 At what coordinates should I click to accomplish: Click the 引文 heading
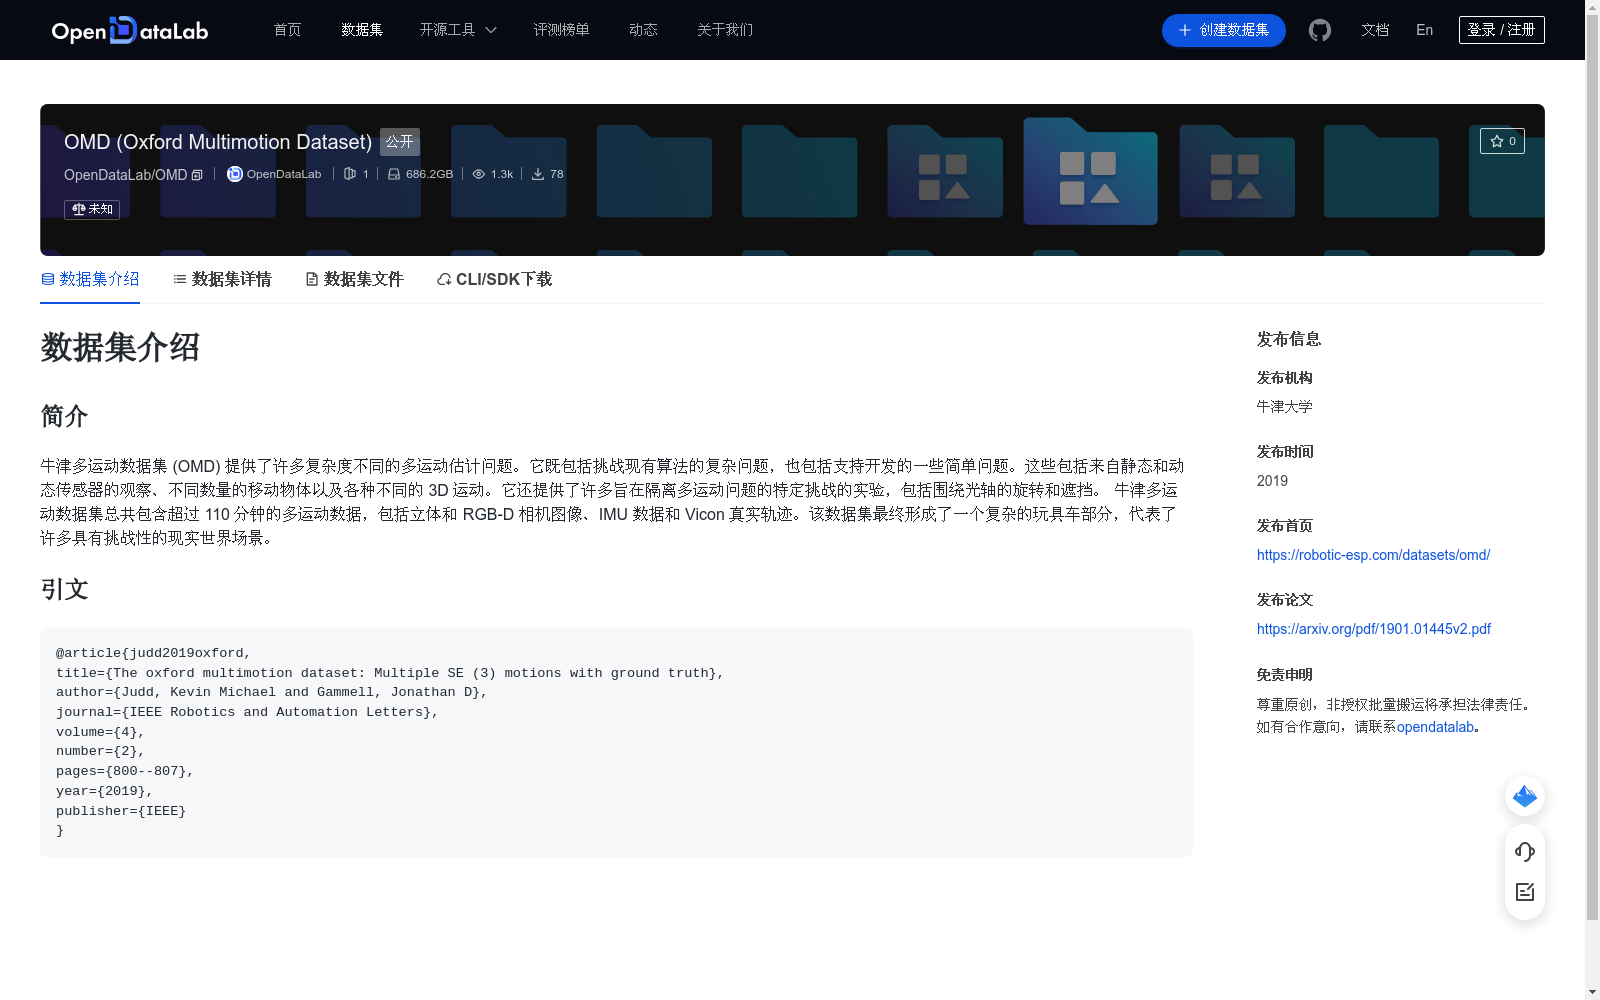64,589
